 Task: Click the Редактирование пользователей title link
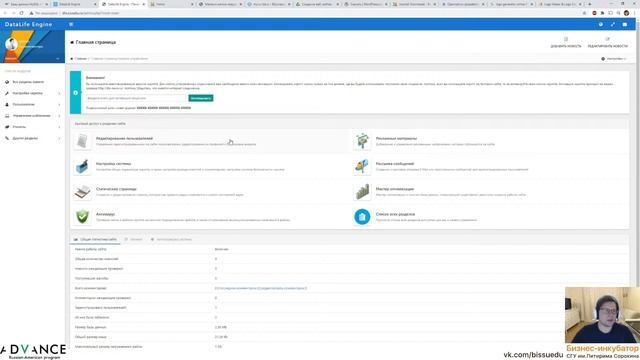pos(124,138)
